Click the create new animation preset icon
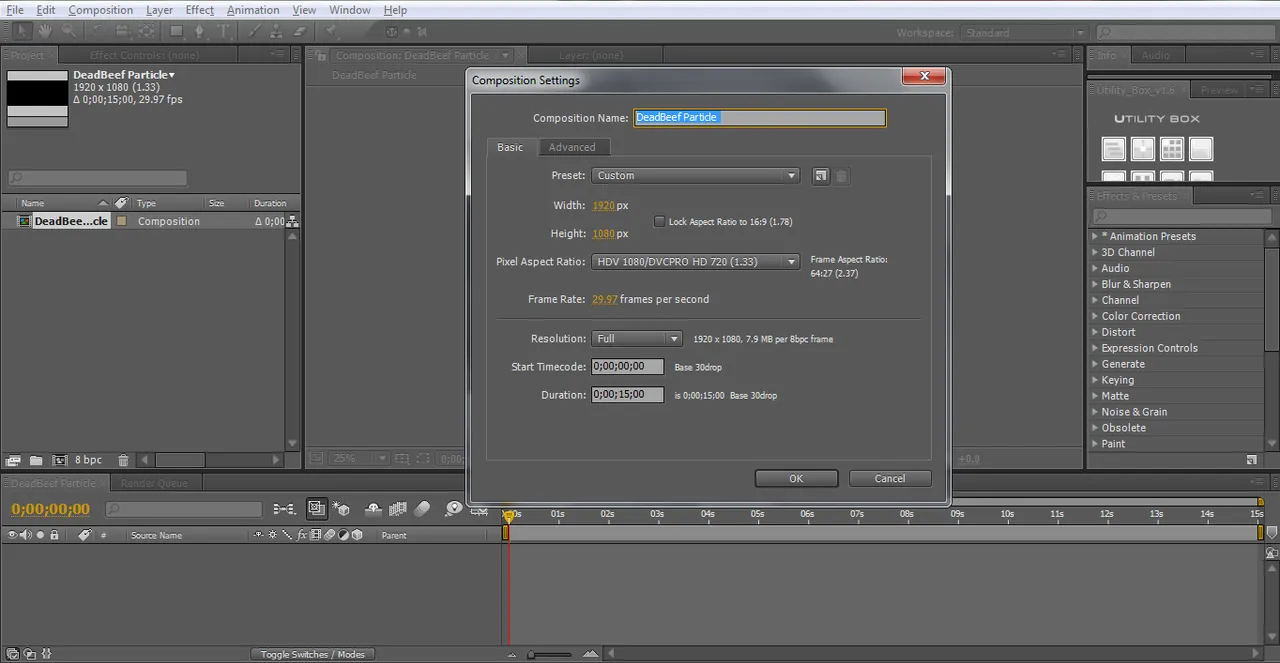 click(x=1252, y=460)
